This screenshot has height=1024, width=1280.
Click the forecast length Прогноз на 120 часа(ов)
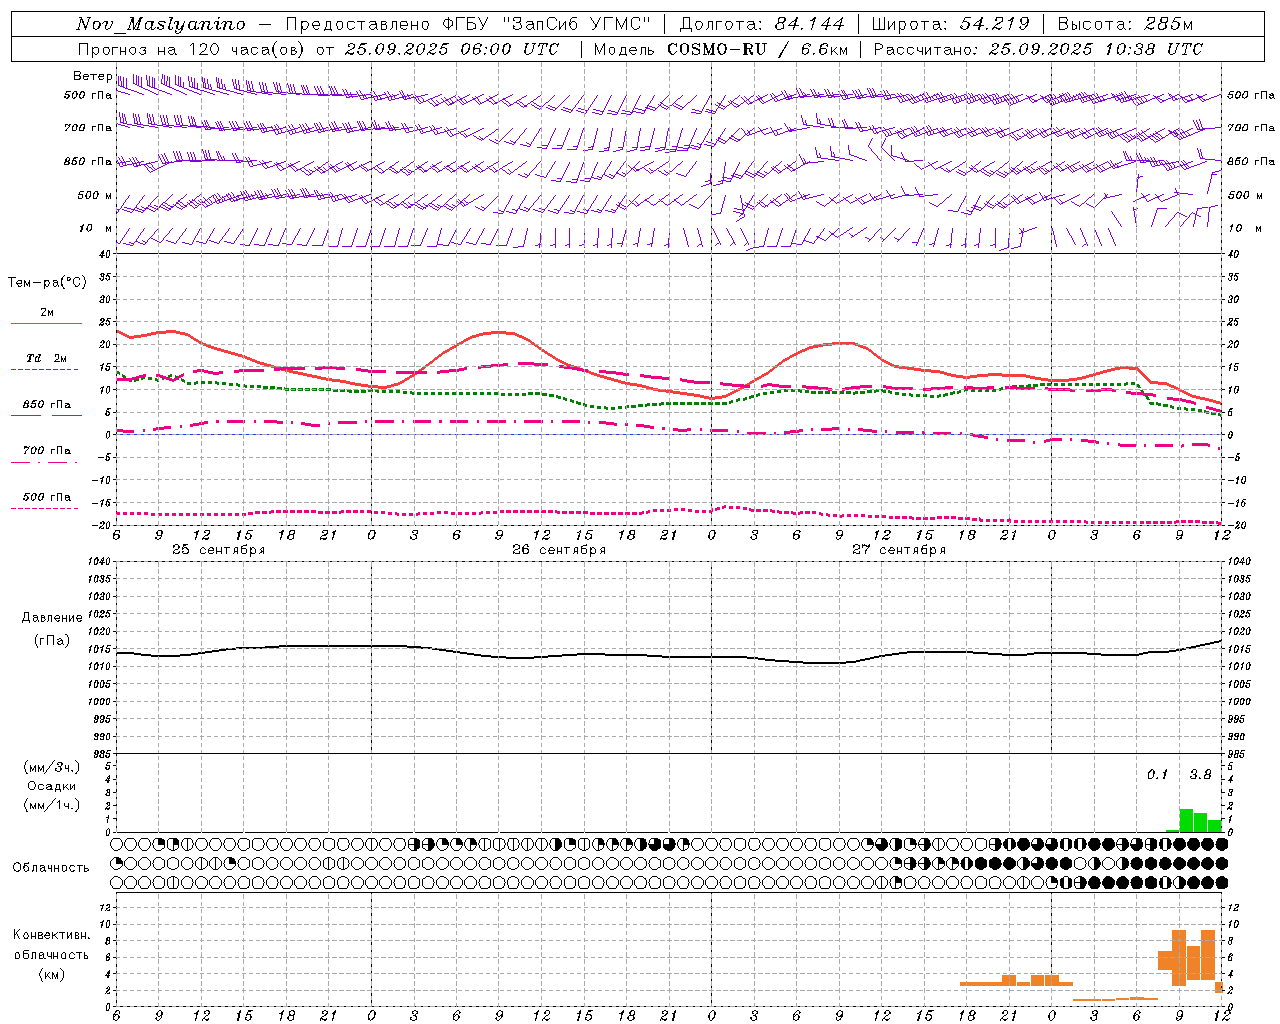click(192, 49)
